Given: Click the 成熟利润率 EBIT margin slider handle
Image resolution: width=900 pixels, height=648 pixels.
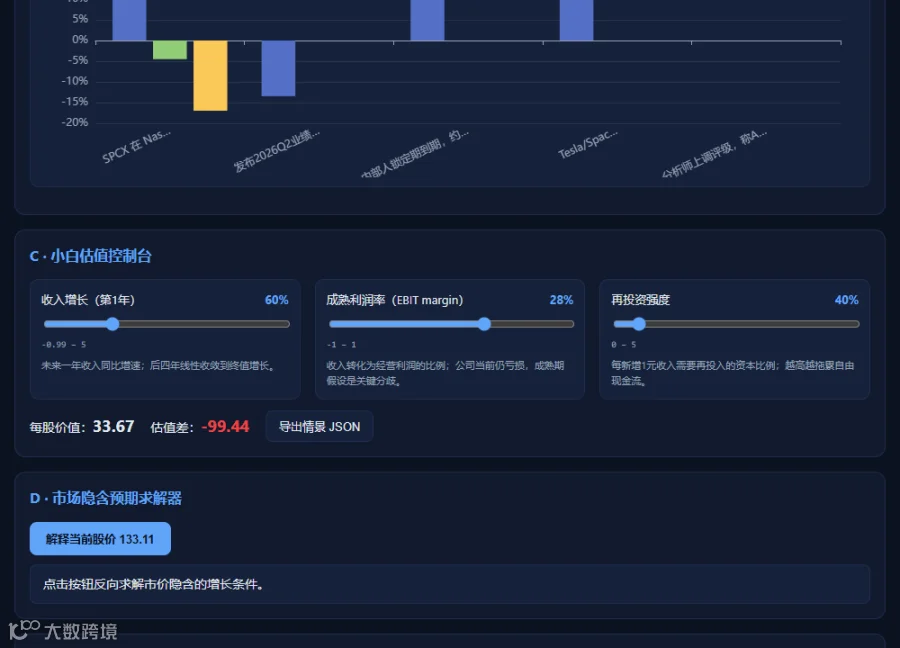Looking at the screenshot, I should click(x=484, y=324).
